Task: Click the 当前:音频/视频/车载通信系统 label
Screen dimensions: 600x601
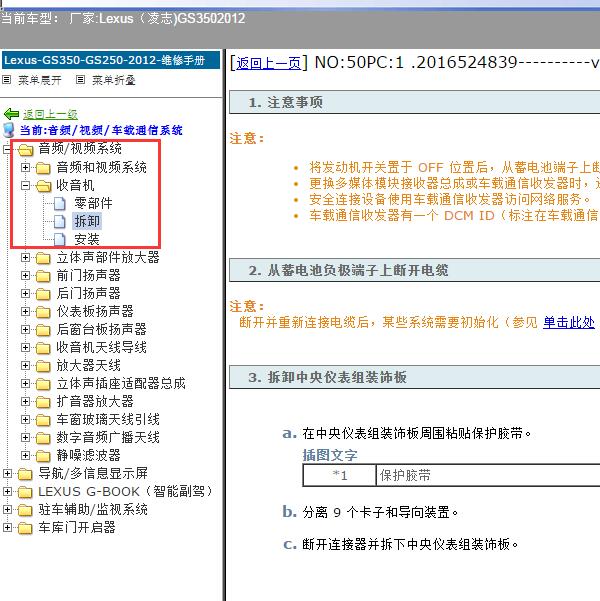Action: pyautogui.click(x=101, y=130)
